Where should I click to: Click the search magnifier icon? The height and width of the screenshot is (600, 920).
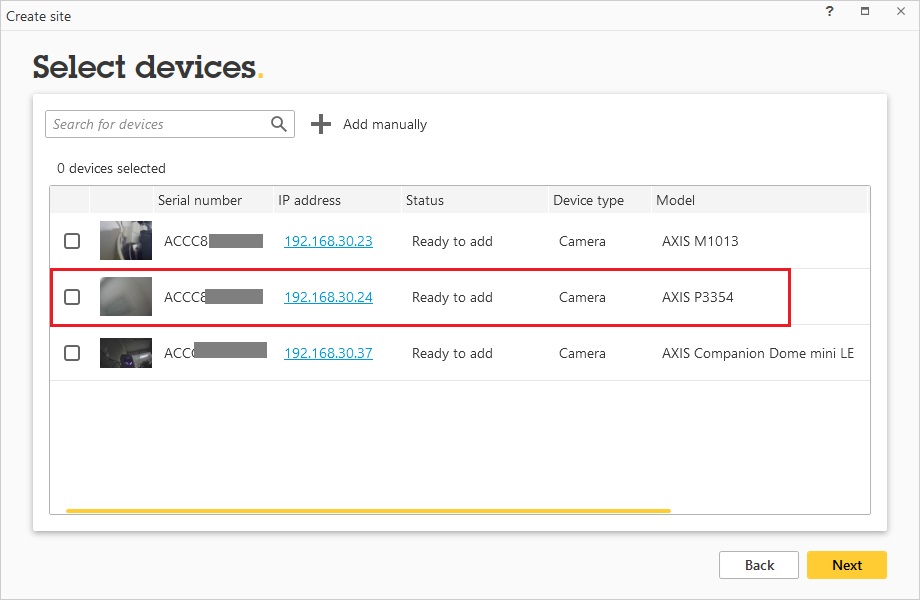[279, 124]
